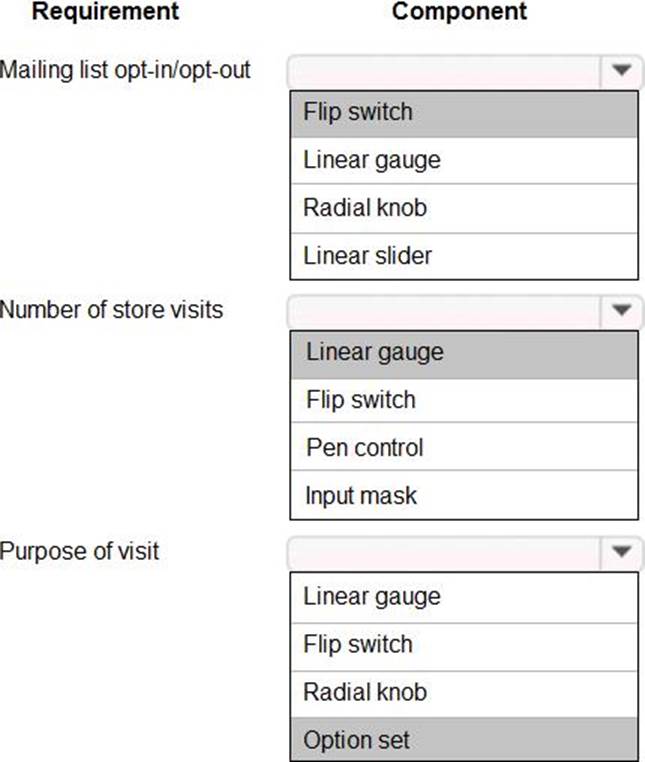The image size is (645, 762).
Task: Click the Purpose of visit combo box field
Action: pos(445,551)
